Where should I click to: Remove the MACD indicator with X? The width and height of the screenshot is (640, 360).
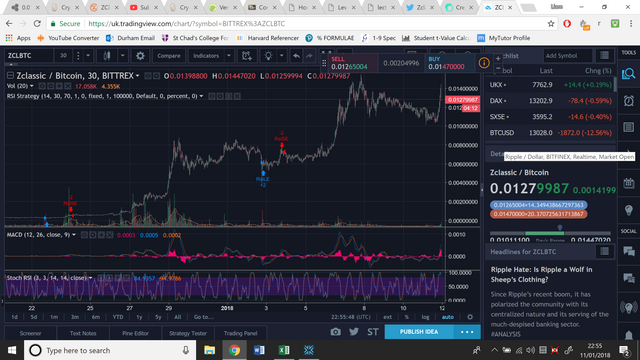tap(110, 235)
